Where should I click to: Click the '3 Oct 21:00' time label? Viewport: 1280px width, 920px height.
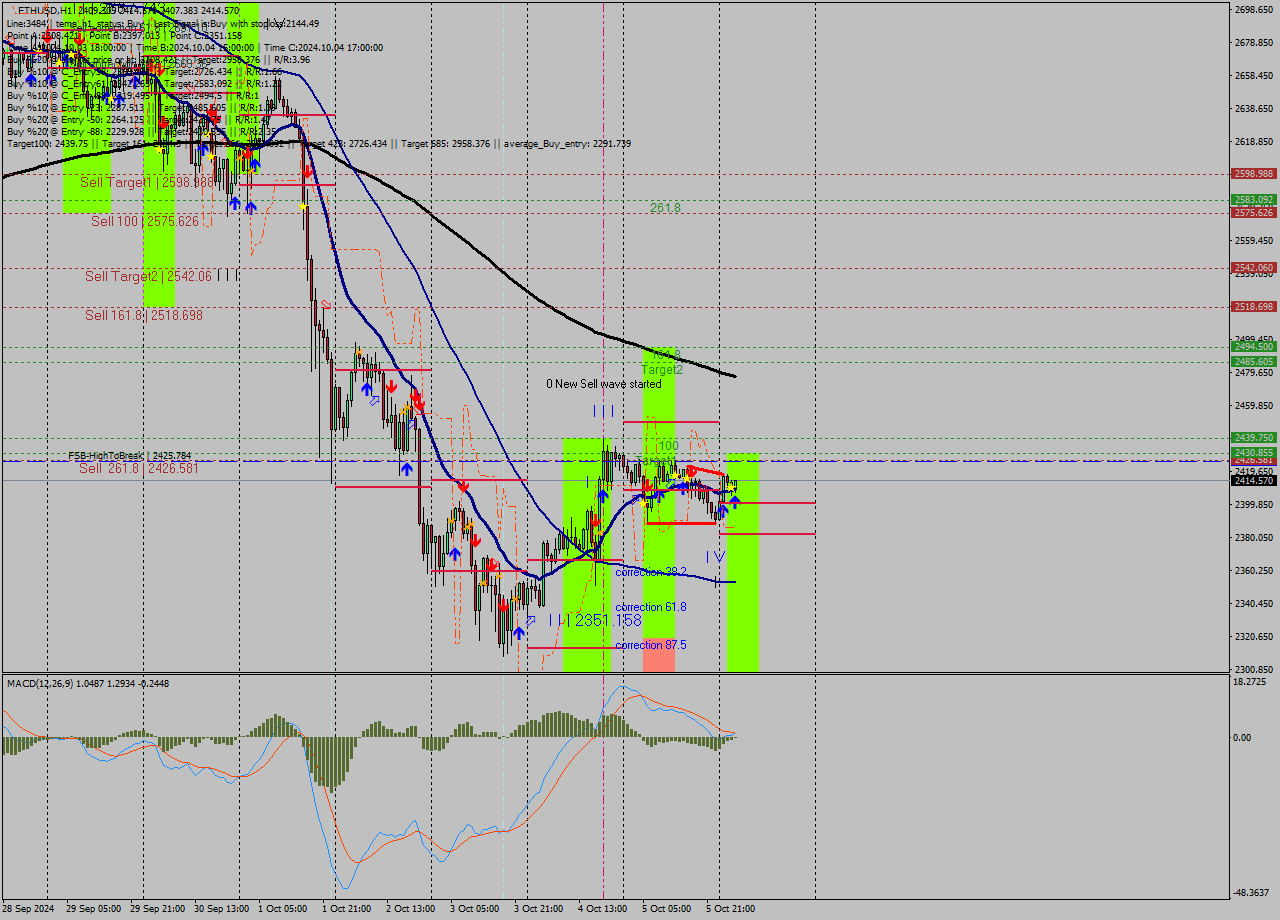(538, 909)
